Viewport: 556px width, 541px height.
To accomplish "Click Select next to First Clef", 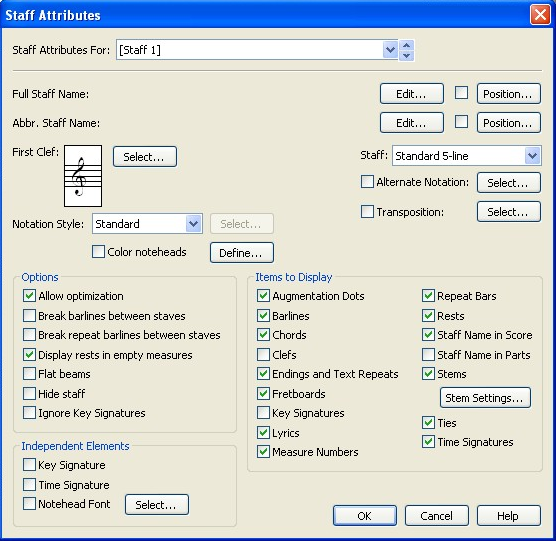I will (145, 157).
